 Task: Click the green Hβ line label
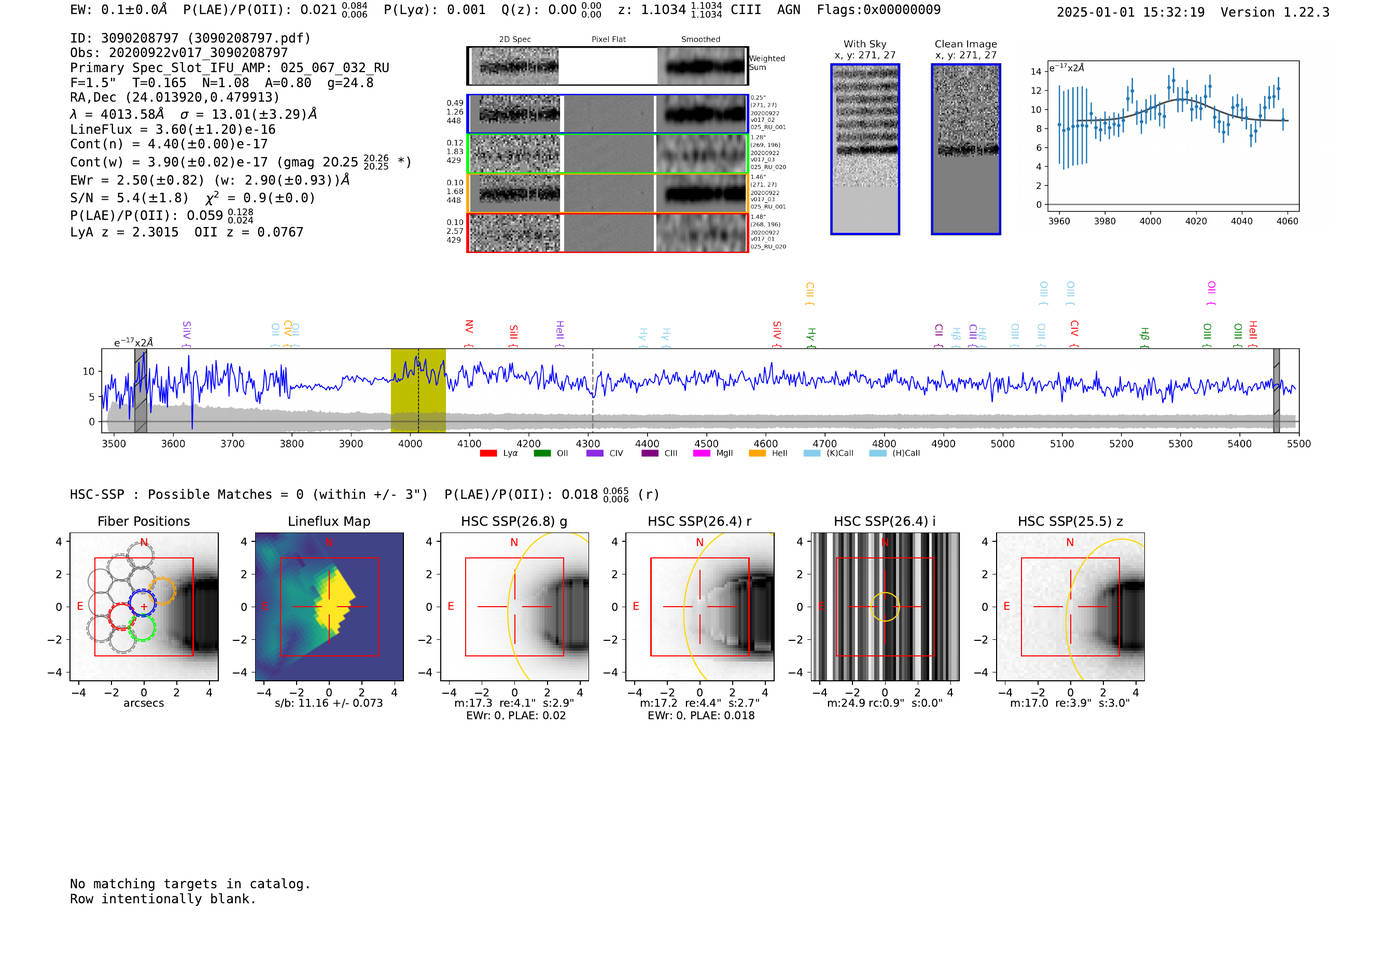(1145, 335)
